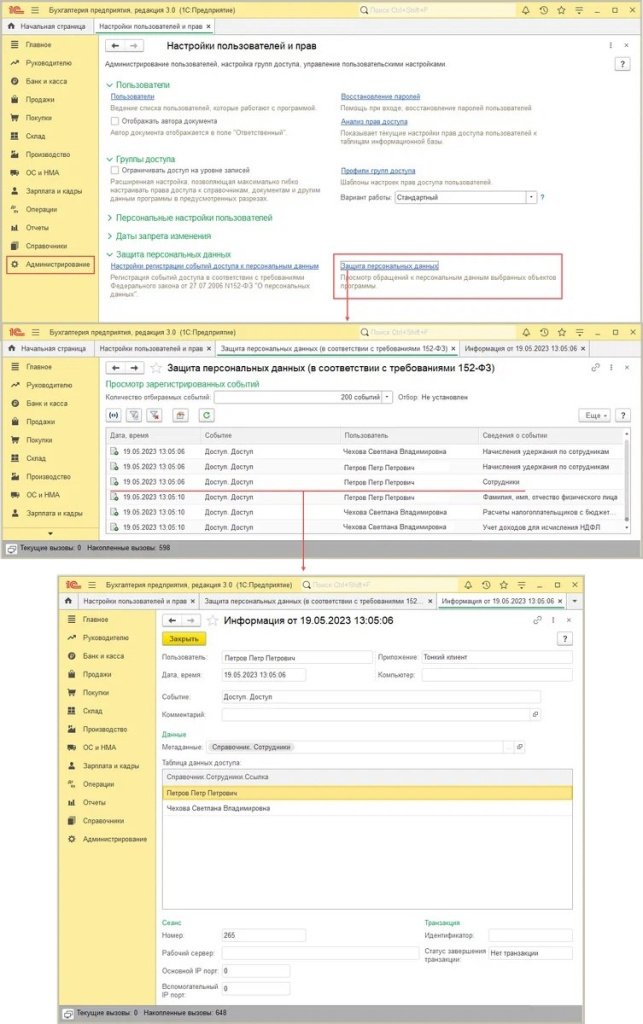Screen dimensions: 643x1024
Task: Click the red-outlined Администрирование gear icon
Action: click(14, 265)
